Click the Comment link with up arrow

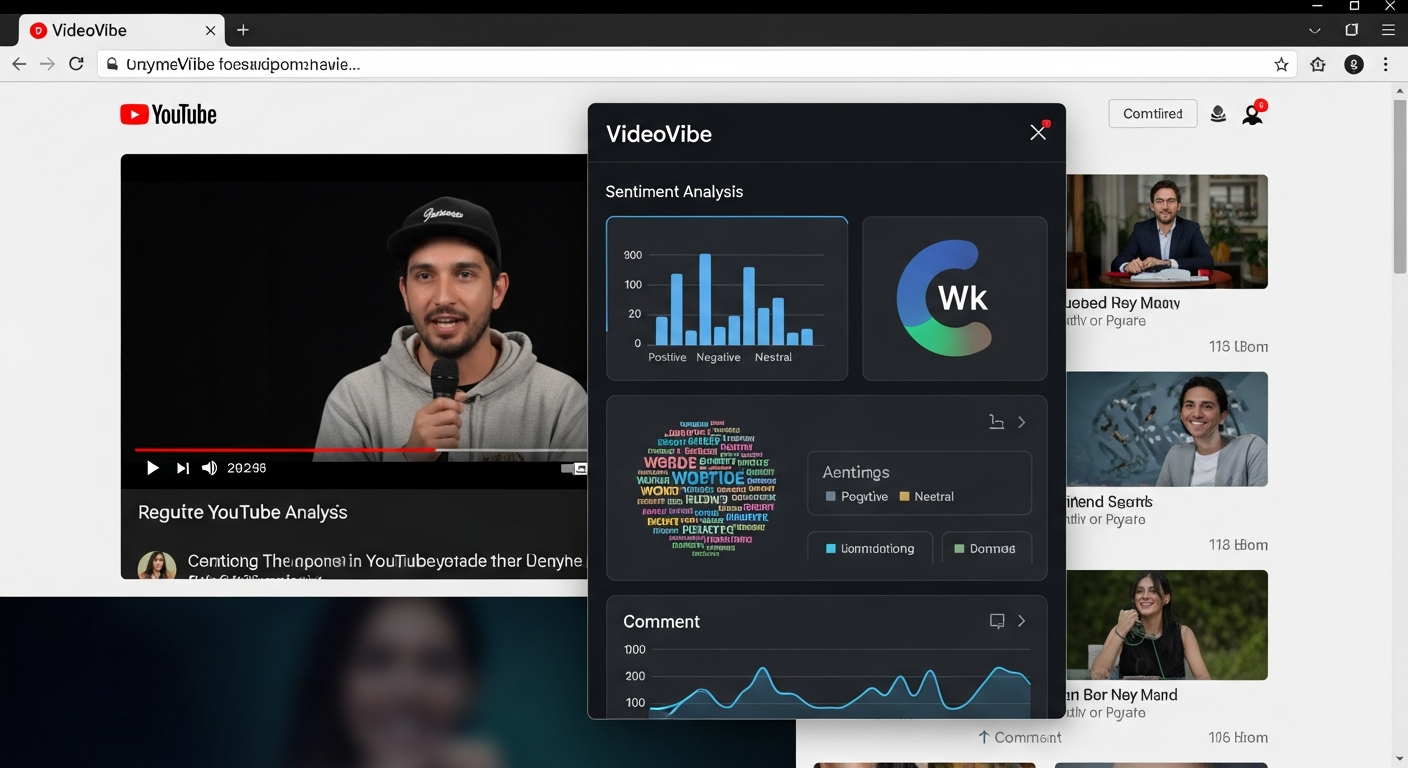coord(1019,737)
